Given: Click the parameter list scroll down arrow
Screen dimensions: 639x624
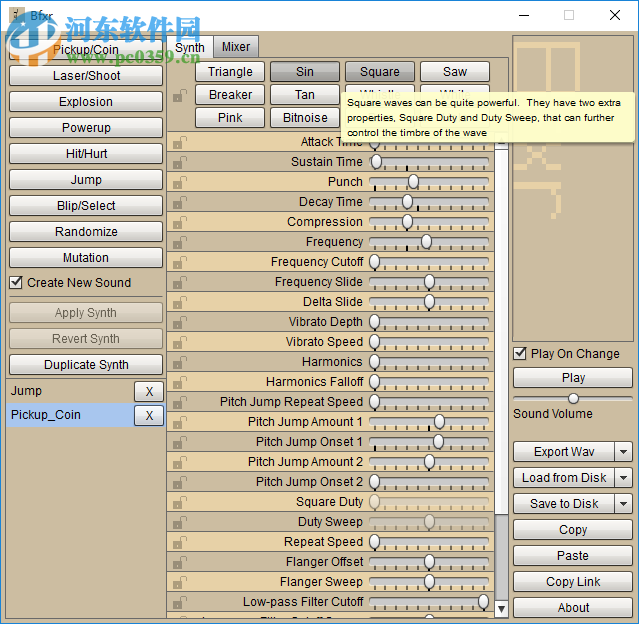Looking at the screenshot, I should click(502, 609).
